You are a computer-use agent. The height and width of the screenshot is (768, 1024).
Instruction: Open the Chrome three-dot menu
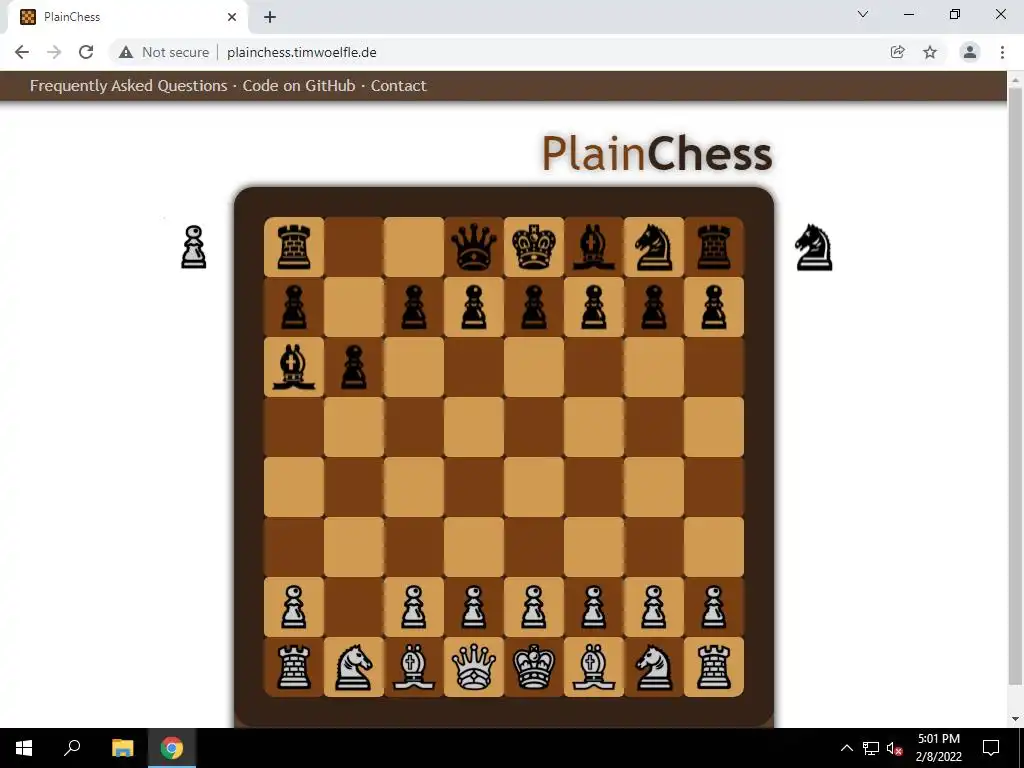pos(1002,52)
